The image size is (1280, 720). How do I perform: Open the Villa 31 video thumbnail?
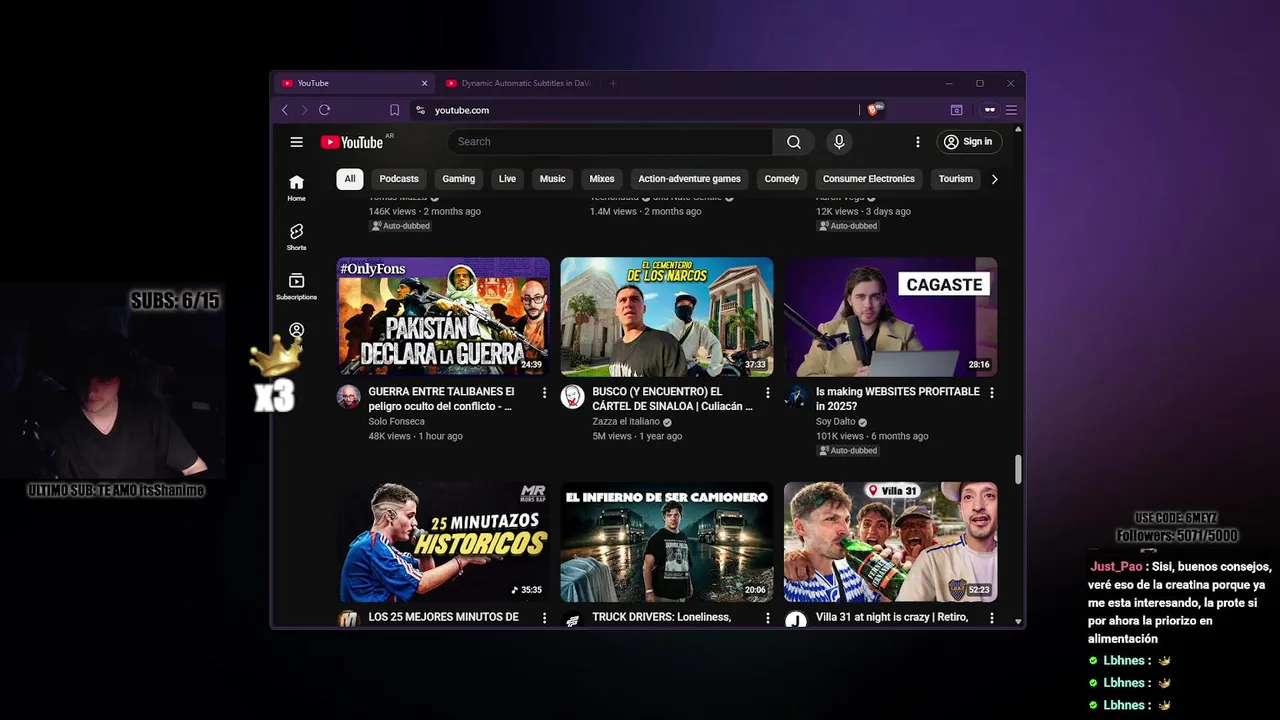[x=891, y=542]
